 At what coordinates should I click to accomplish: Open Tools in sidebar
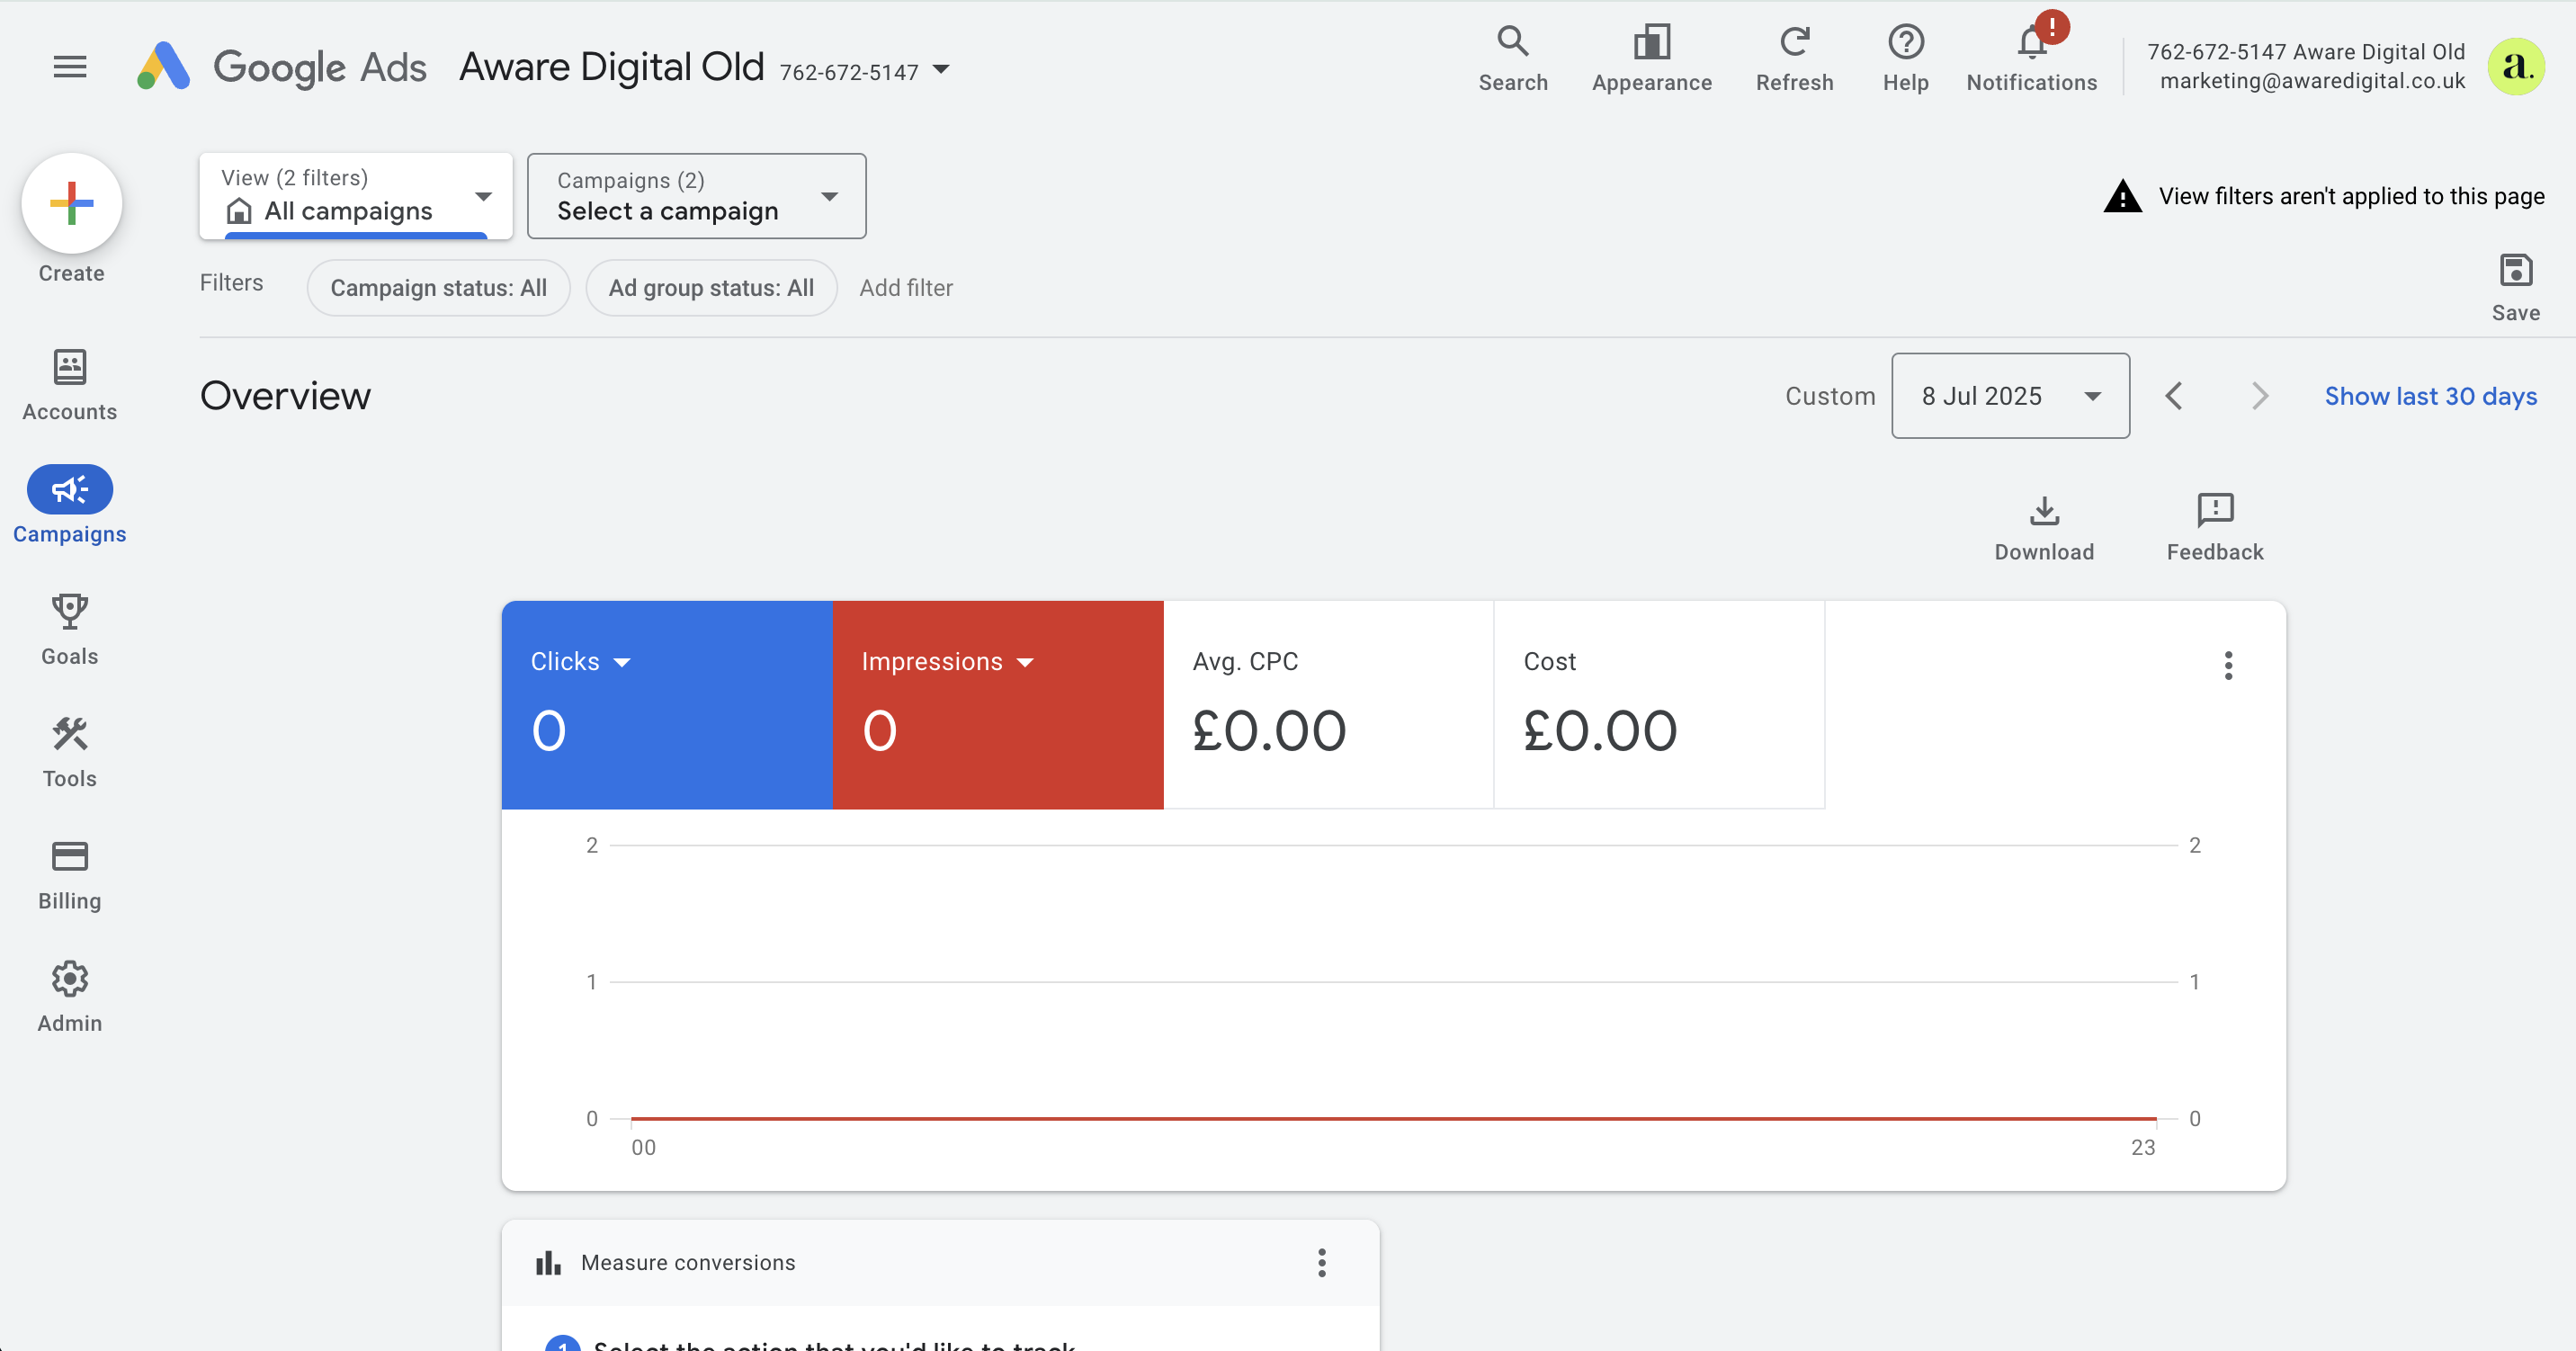pos(70,752)
